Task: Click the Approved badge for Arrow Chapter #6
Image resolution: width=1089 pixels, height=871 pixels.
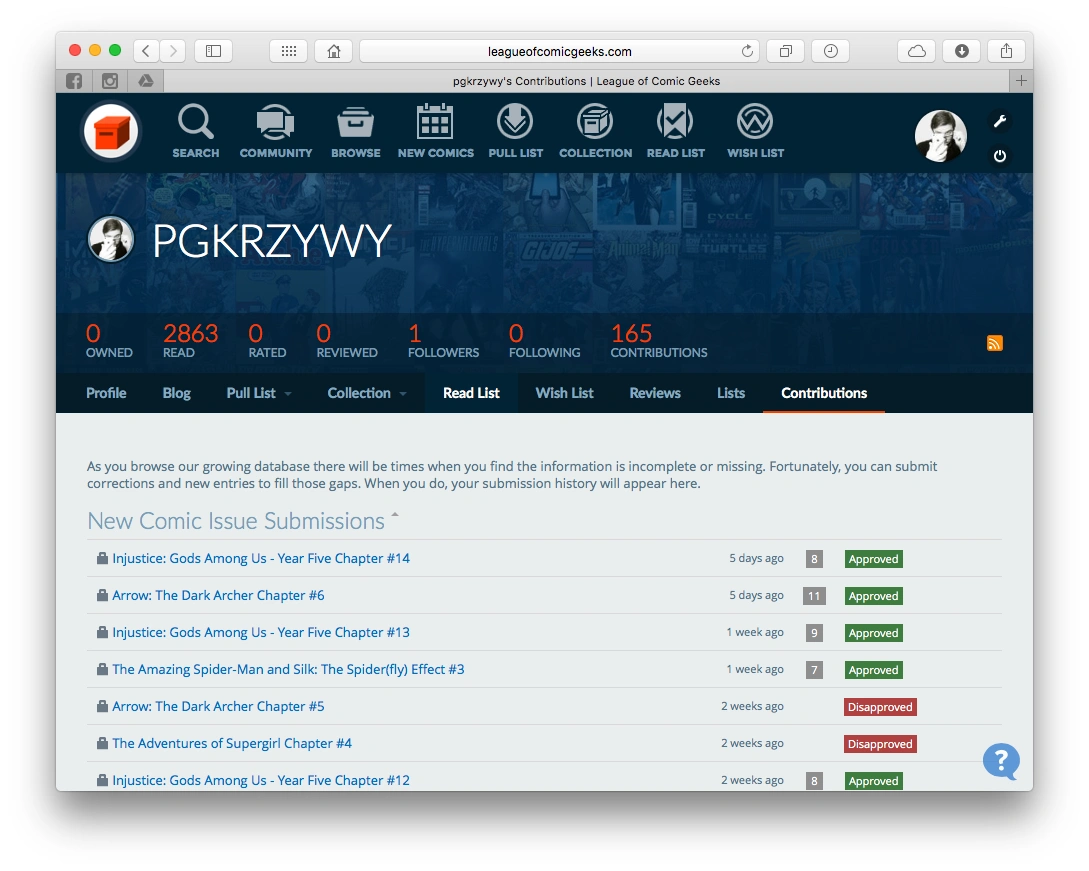Action: (x=874, y=596)
